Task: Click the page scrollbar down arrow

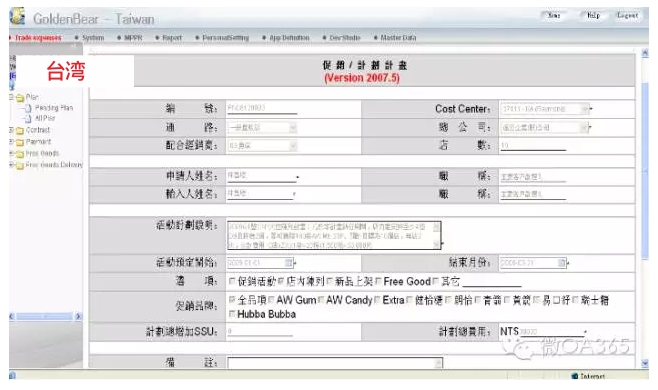Action: point(645,364)
